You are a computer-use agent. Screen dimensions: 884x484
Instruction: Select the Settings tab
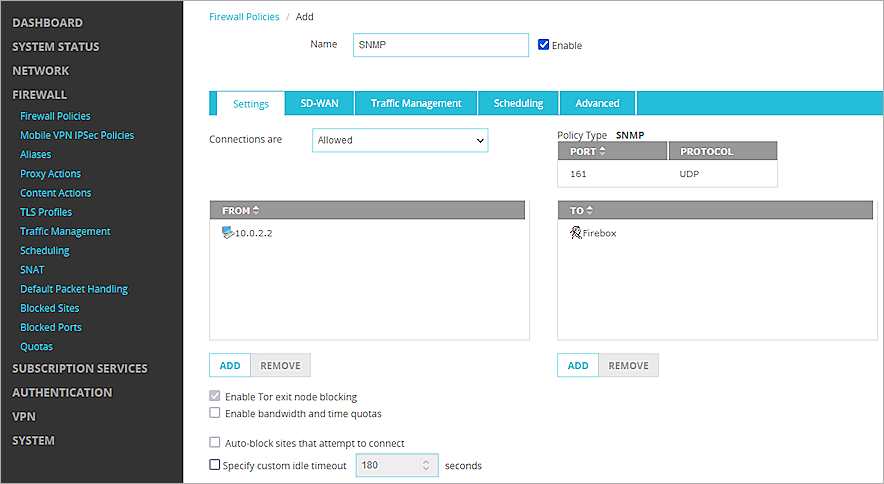pyautogui.click(x=251, y=104)
